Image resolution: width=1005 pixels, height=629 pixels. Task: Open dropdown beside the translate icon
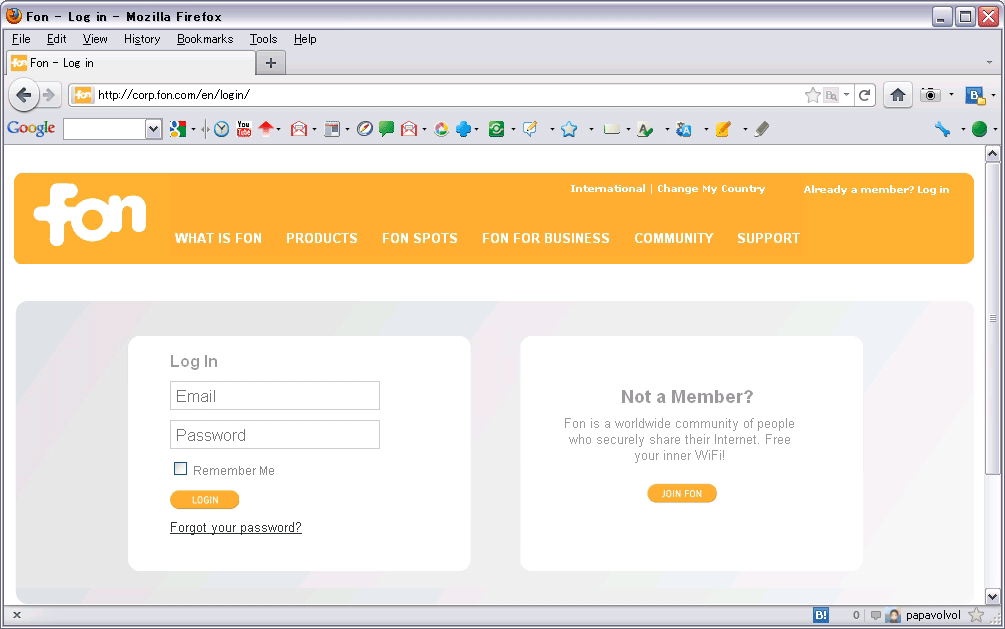[x=706, y=130]
